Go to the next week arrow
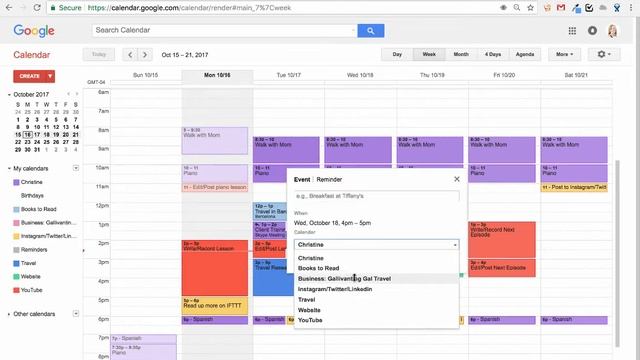The image size is (640, 360). coord(145,55)
